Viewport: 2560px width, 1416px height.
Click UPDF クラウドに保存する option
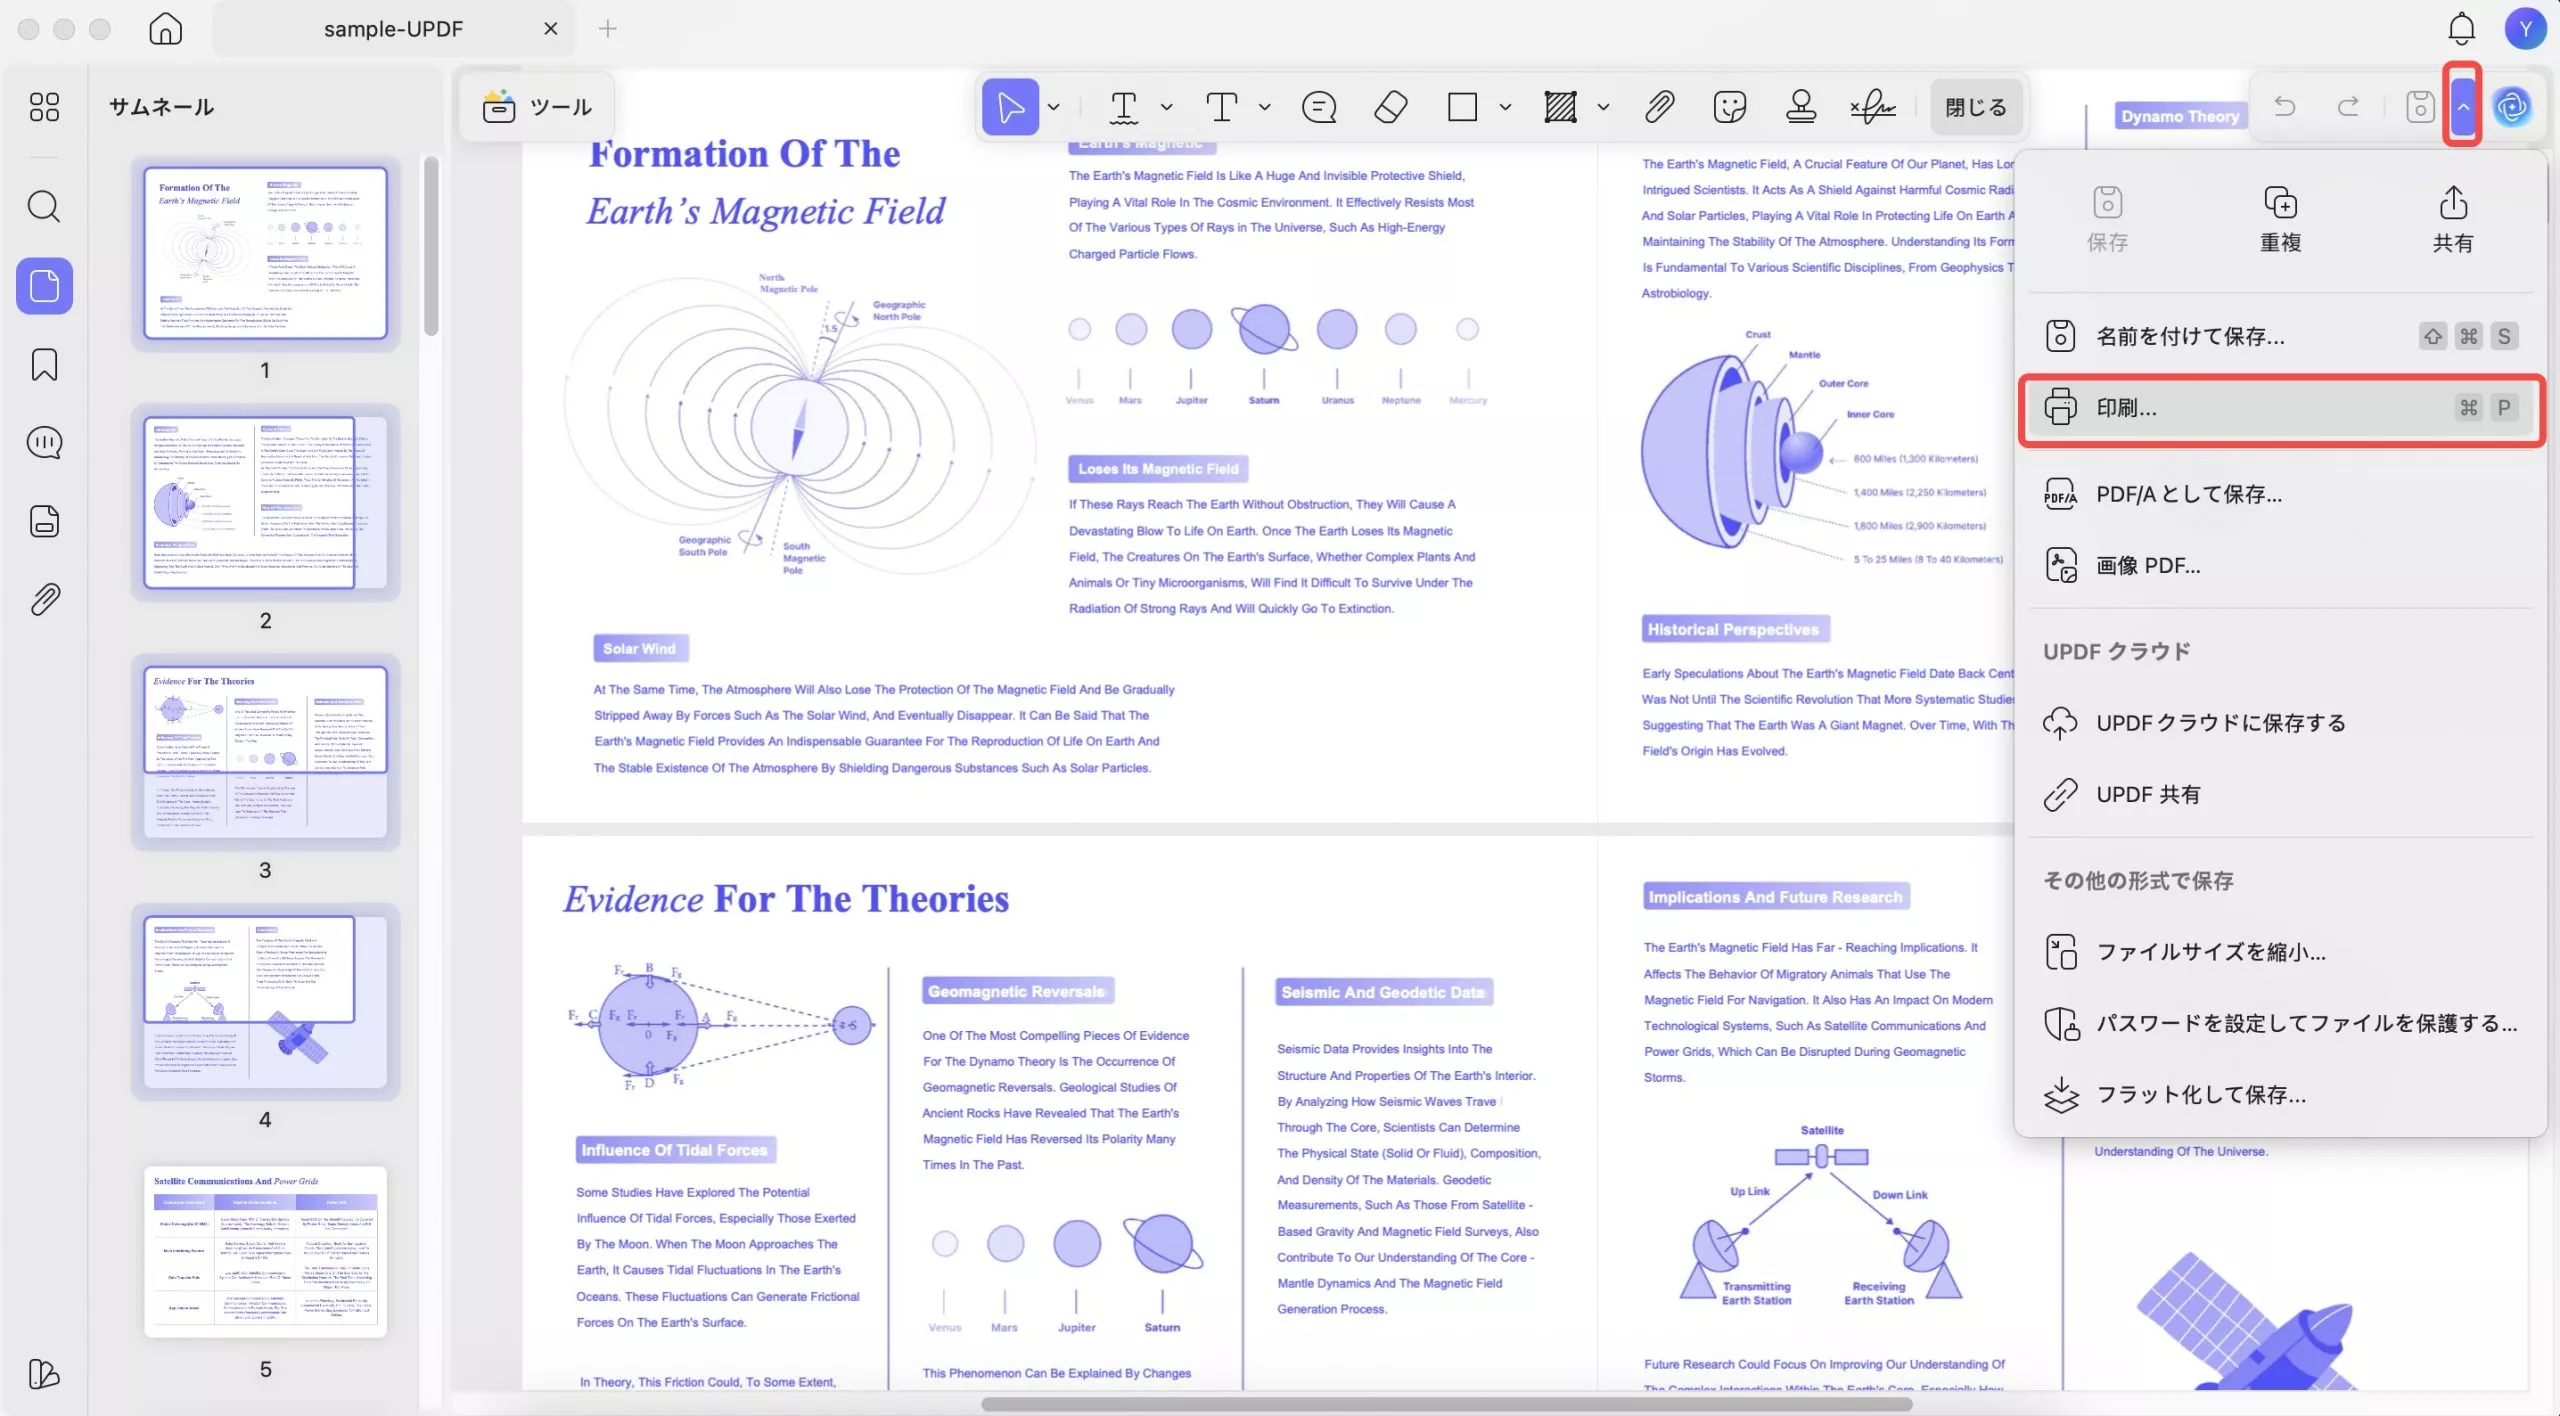tap(2220, 723)
